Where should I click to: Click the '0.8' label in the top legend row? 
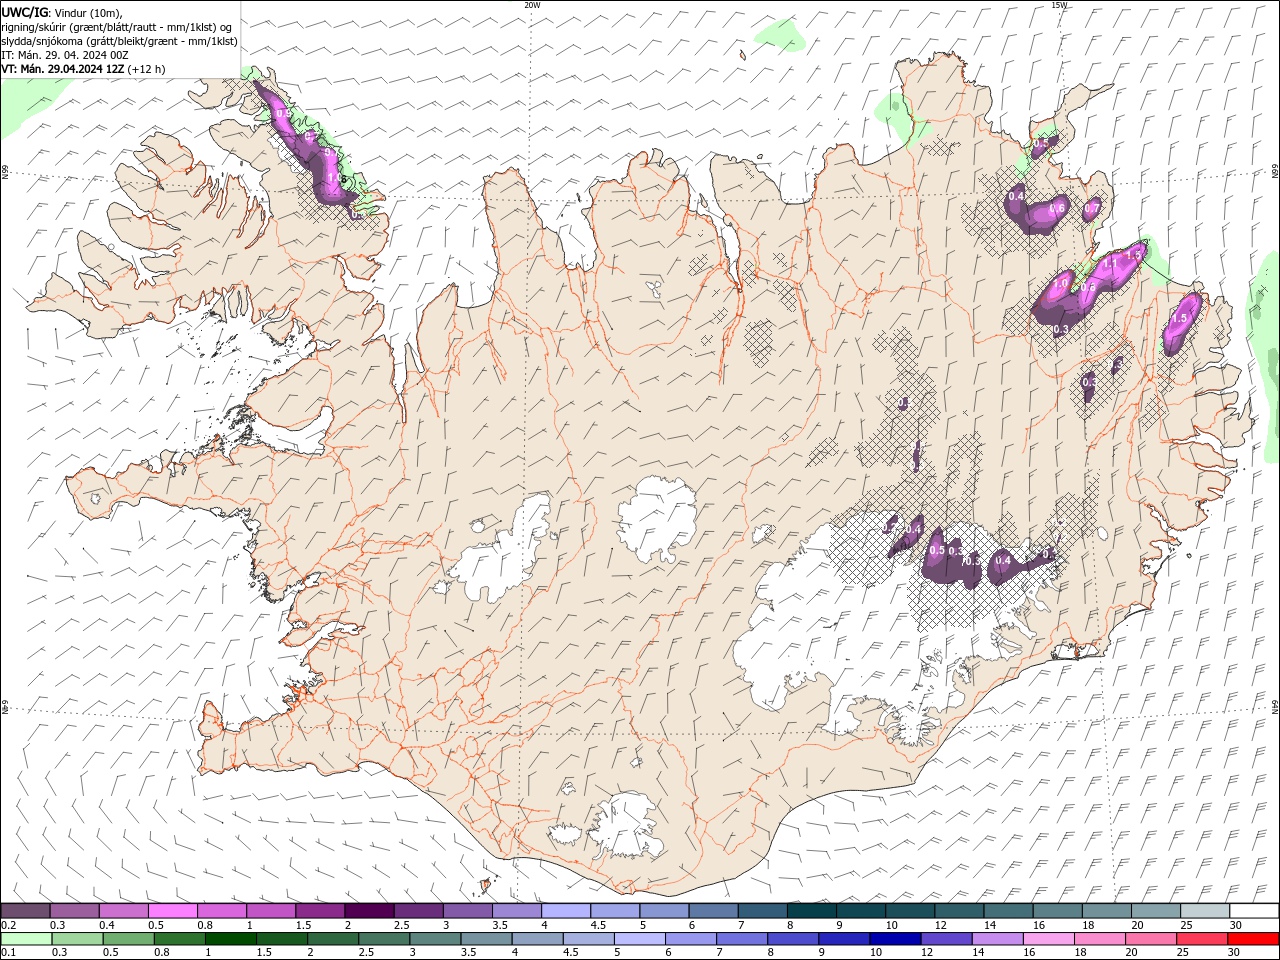(205, 925)
